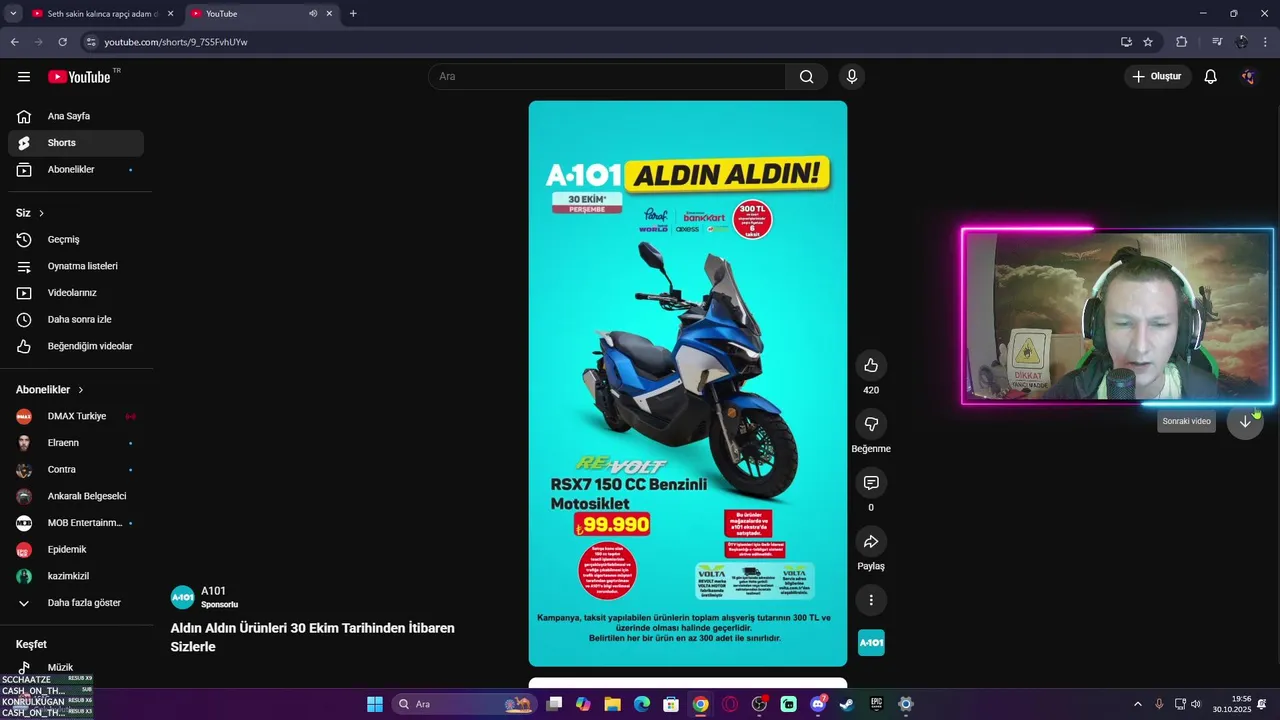Select Shorts in the sidebar
Viewport: 1280px width, 720px height.
click(76, 143)
